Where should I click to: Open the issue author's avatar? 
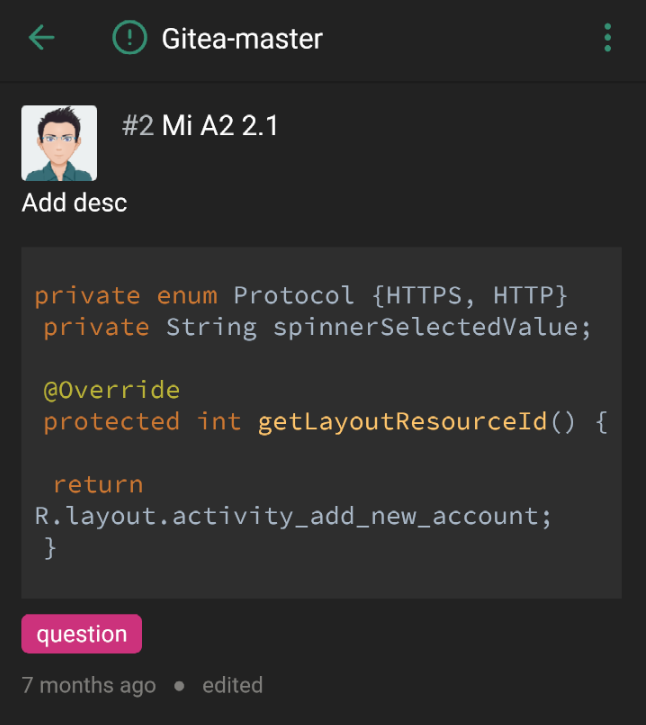[x=59, y=143]
